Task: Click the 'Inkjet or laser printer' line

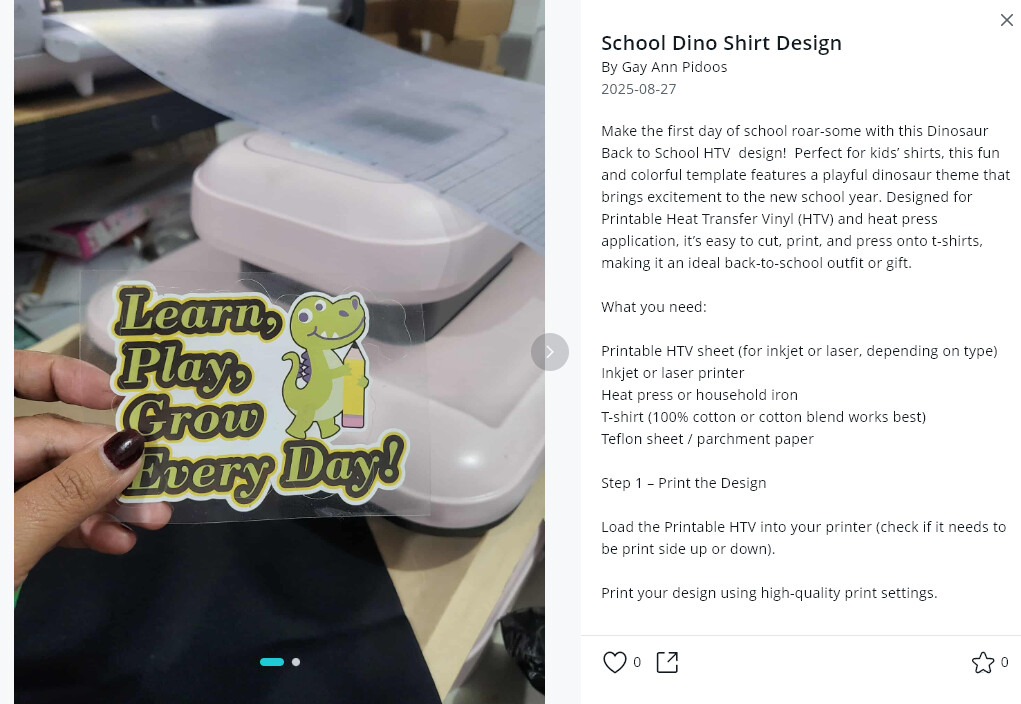Action: 672,373
